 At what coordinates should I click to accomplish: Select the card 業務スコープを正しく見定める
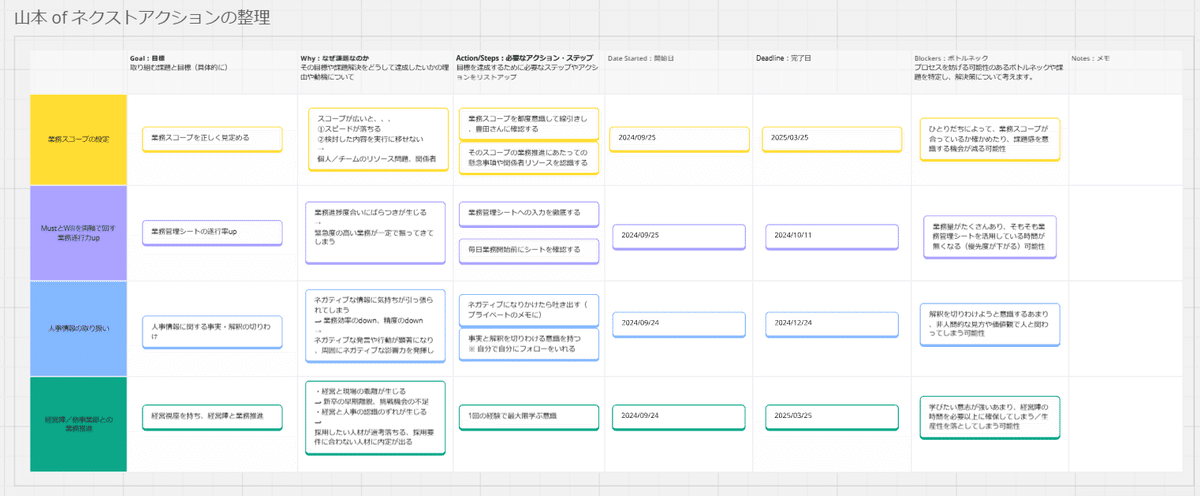212,138
